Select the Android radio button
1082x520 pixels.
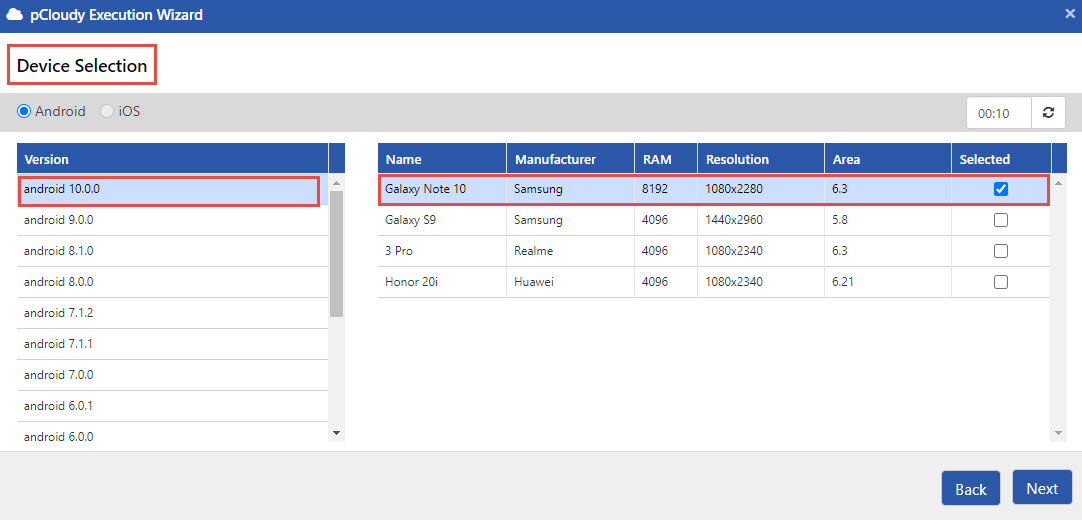click(24, 111)
